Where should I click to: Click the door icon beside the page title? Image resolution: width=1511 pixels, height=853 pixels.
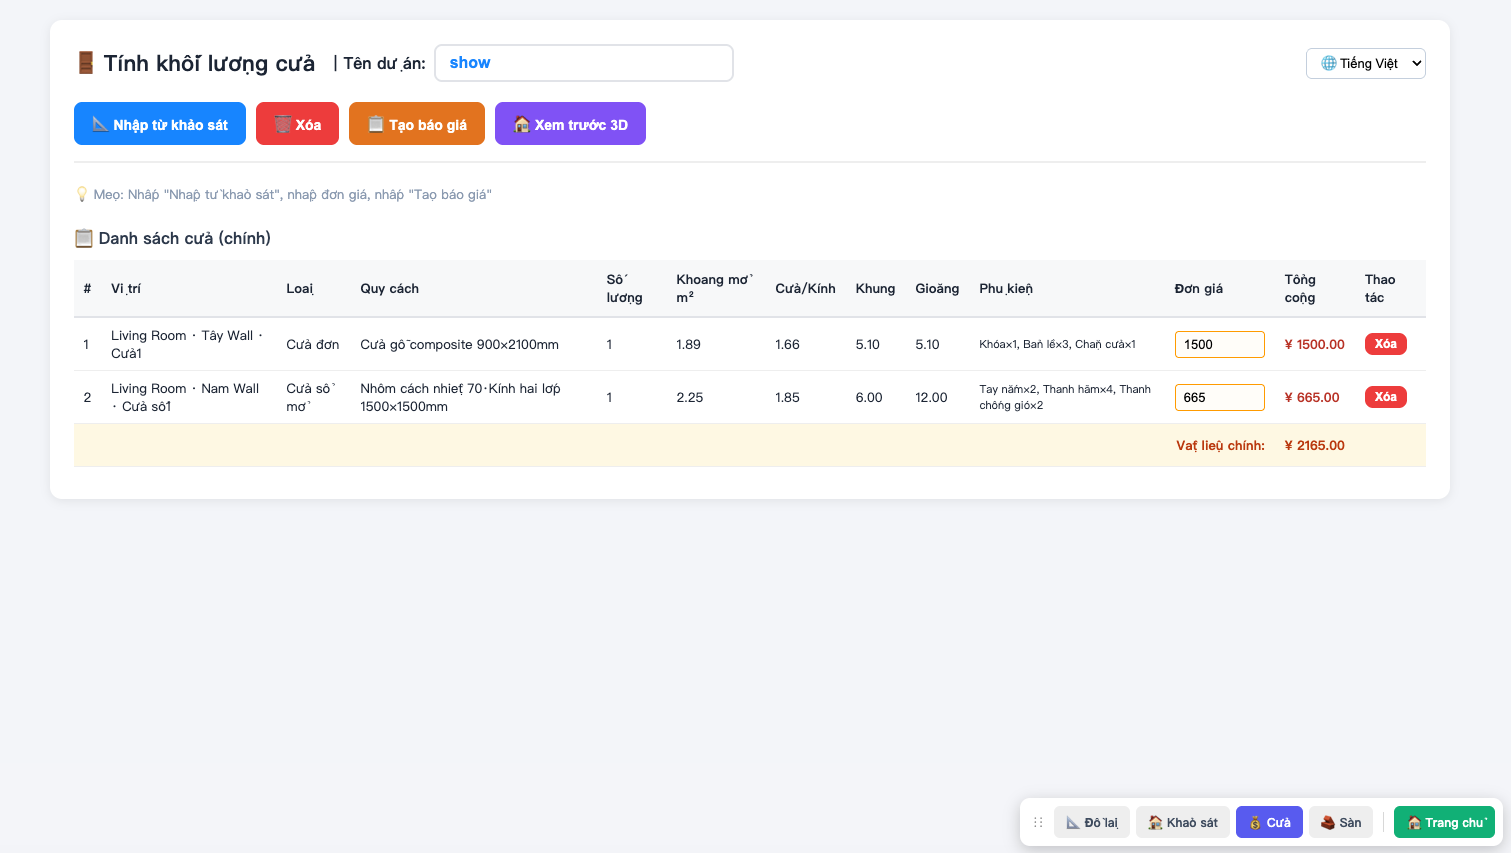pos(86,63)
